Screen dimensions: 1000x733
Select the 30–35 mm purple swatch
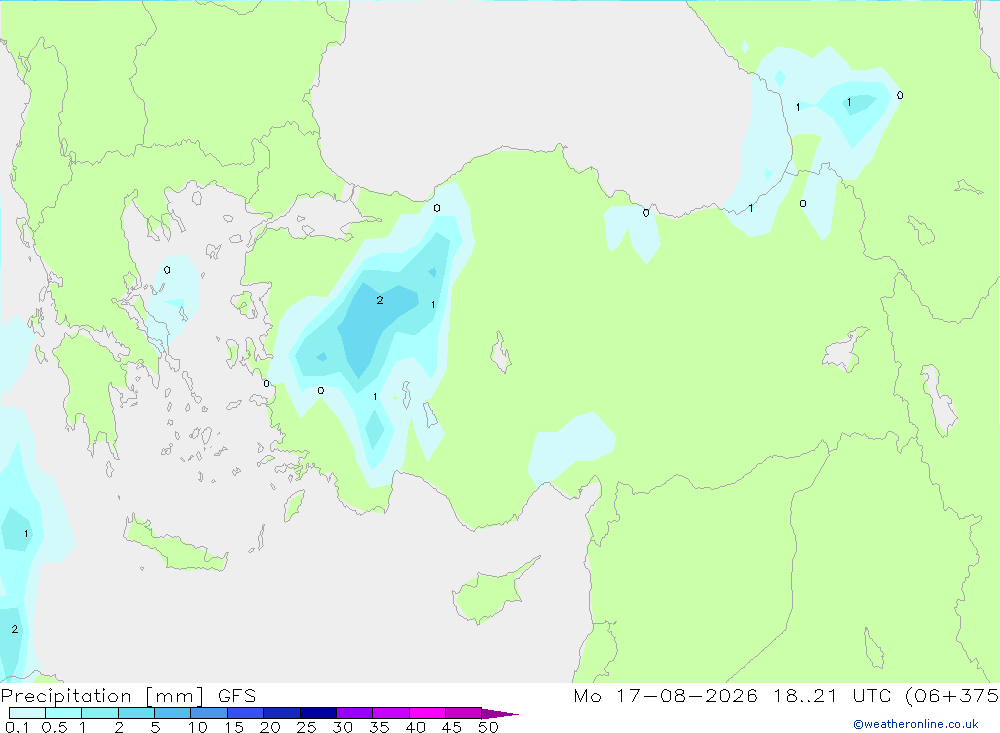click(x=355, y=713)
